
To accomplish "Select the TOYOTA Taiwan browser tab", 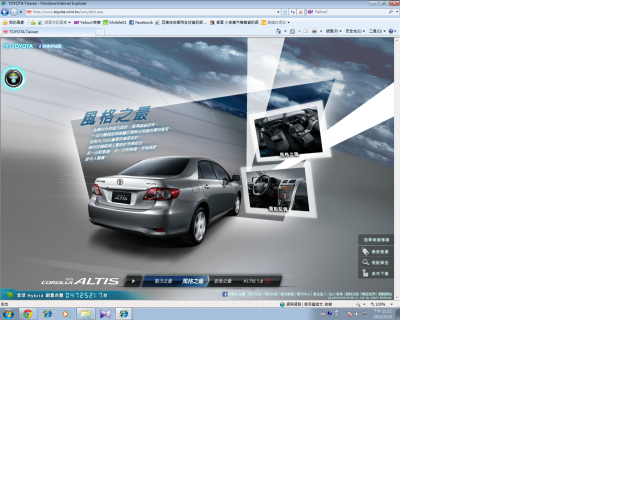I will [48, 31].
